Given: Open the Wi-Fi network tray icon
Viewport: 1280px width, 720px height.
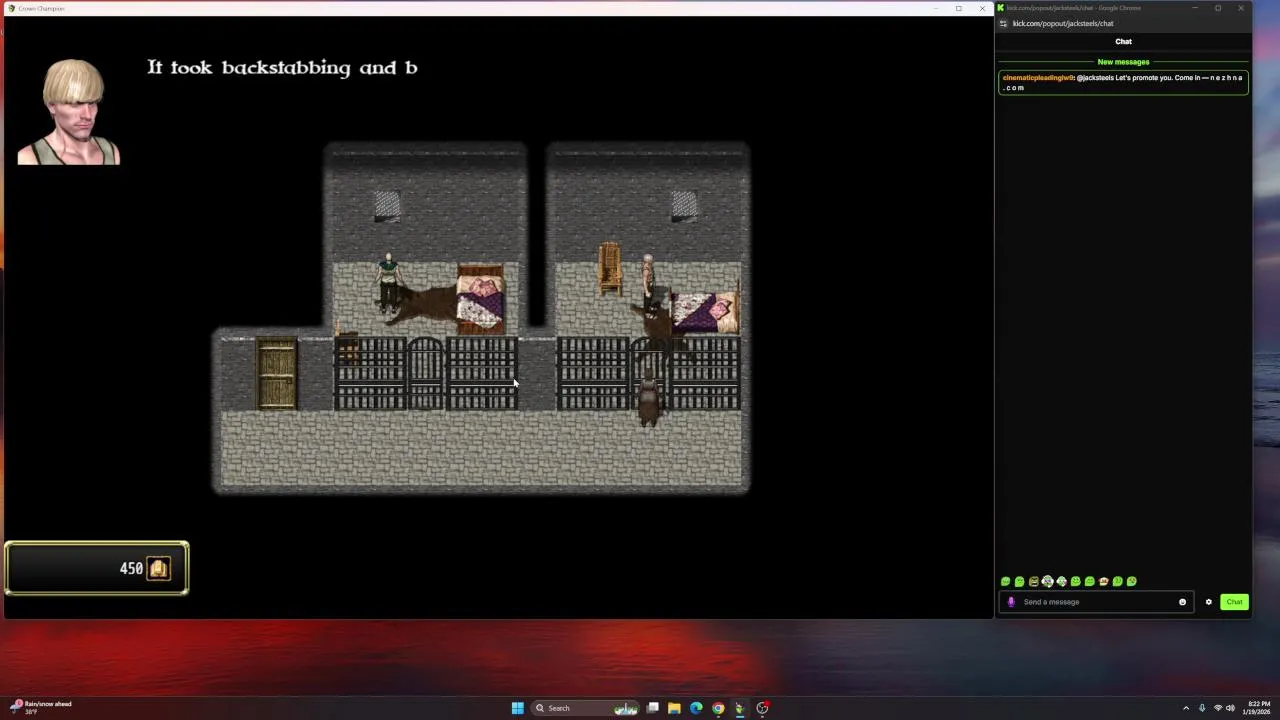Looking at the screenshot, I should point(1218,708).
